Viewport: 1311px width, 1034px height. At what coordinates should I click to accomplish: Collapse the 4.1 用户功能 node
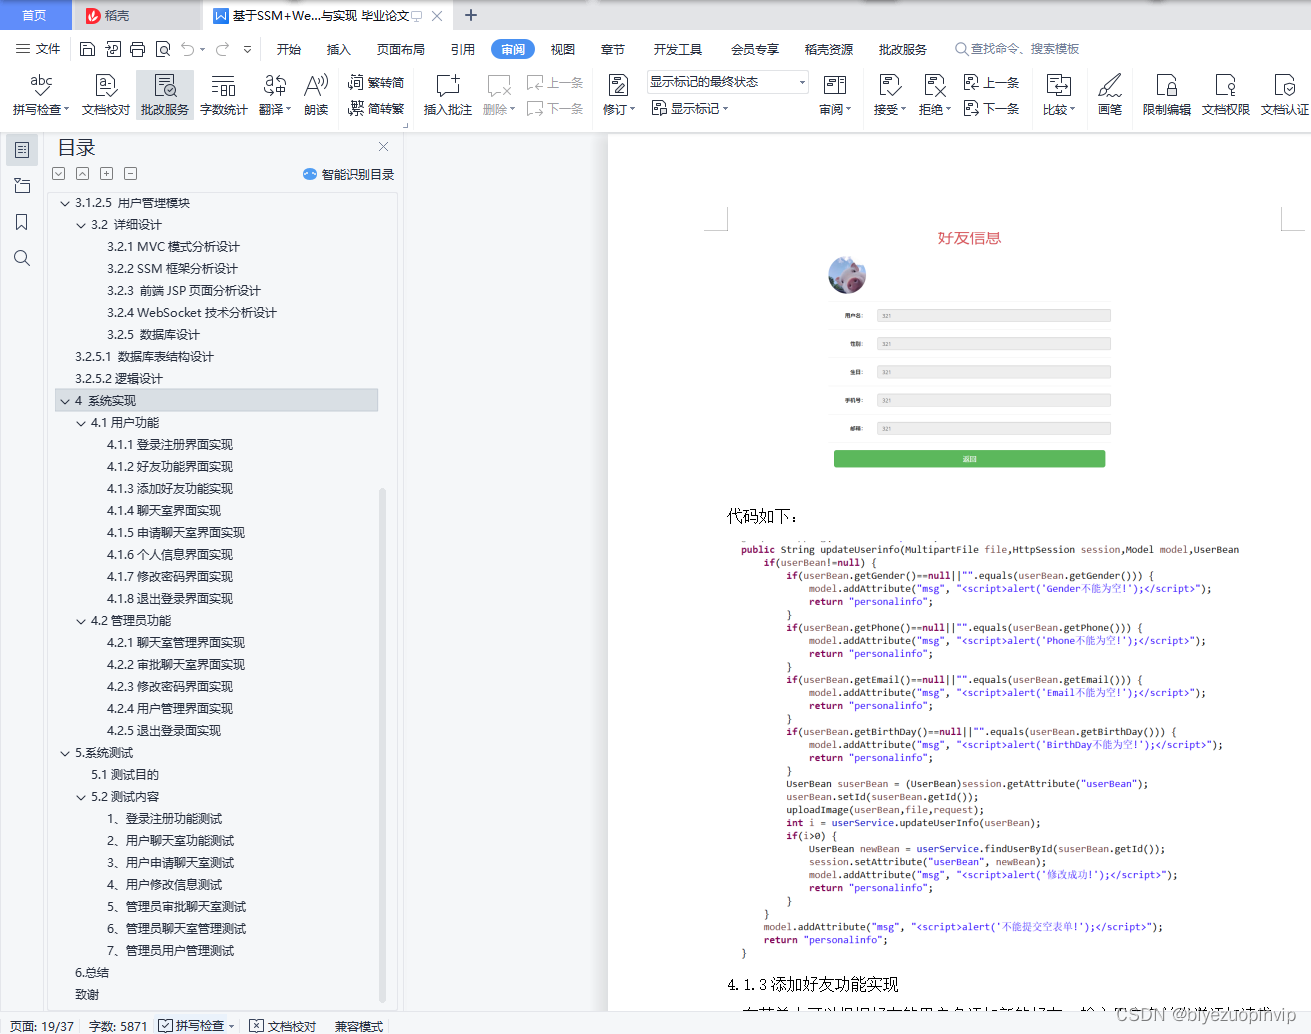point(81,423)
